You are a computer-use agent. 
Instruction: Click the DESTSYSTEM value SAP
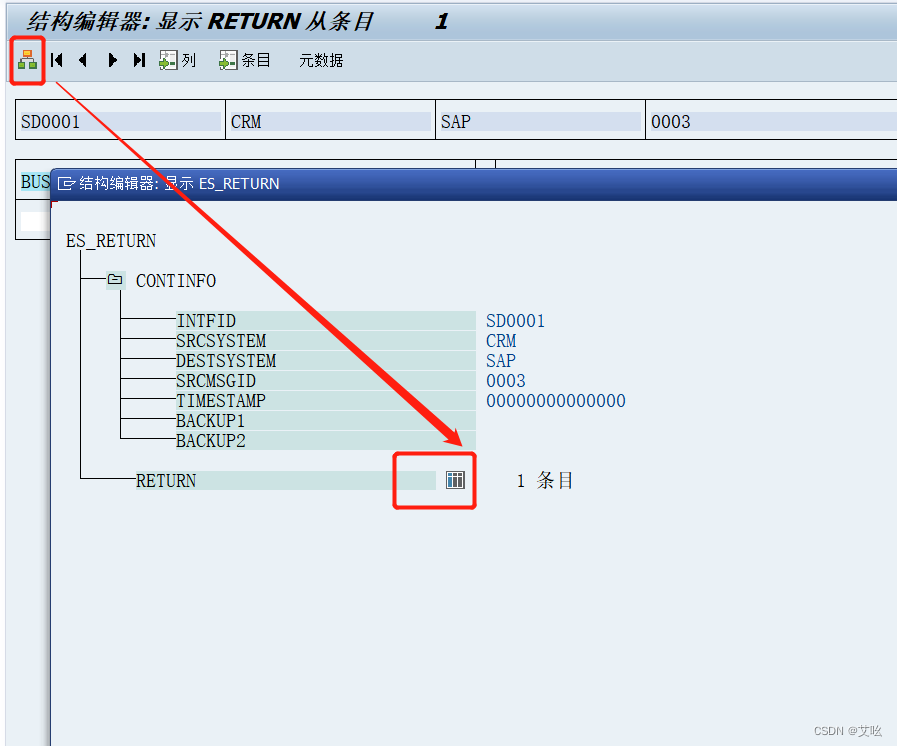[x=501, y=360]
